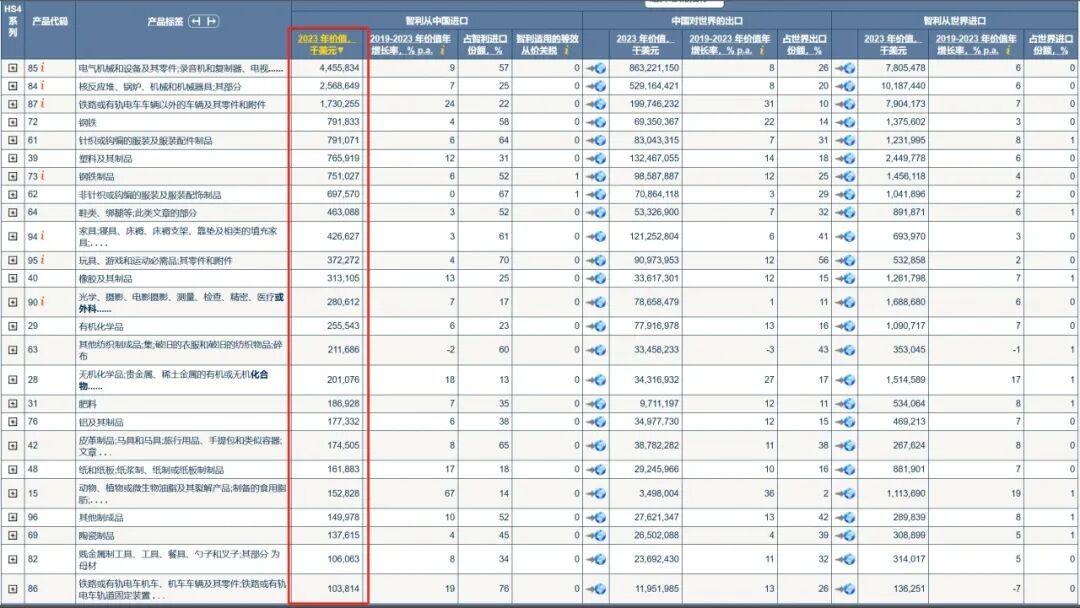
Task: Expand the row for product code 72 钢铁
Action: tap(12, 122)
